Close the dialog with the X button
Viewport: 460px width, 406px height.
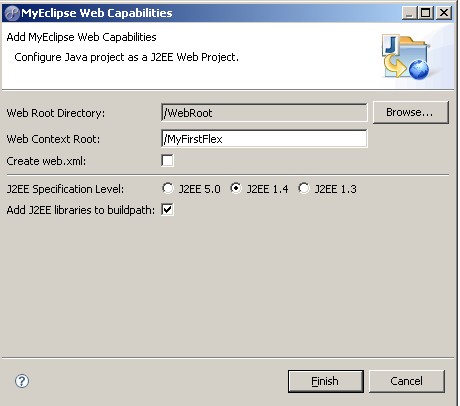444,13
